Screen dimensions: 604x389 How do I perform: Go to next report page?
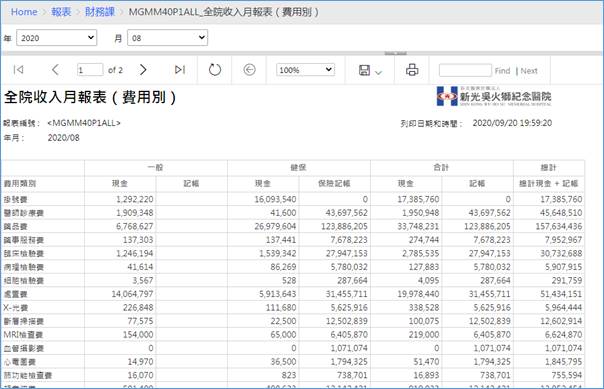click(143, 70)
